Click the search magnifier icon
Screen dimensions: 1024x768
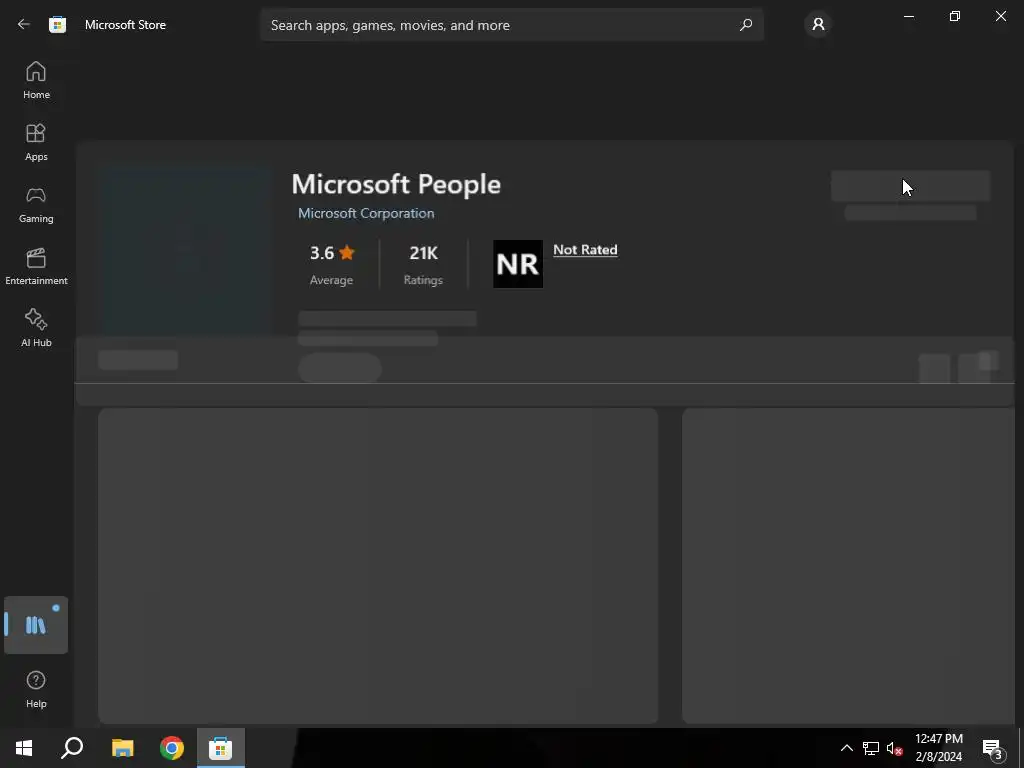746,25
